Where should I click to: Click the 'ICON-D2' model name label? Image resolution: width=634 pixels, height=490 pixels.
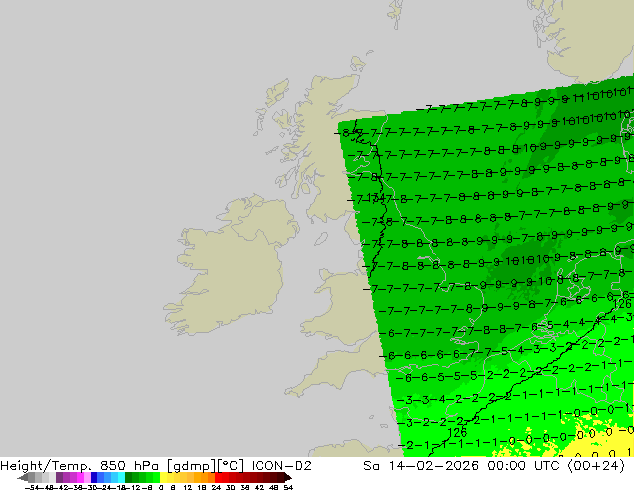(281, 466)
